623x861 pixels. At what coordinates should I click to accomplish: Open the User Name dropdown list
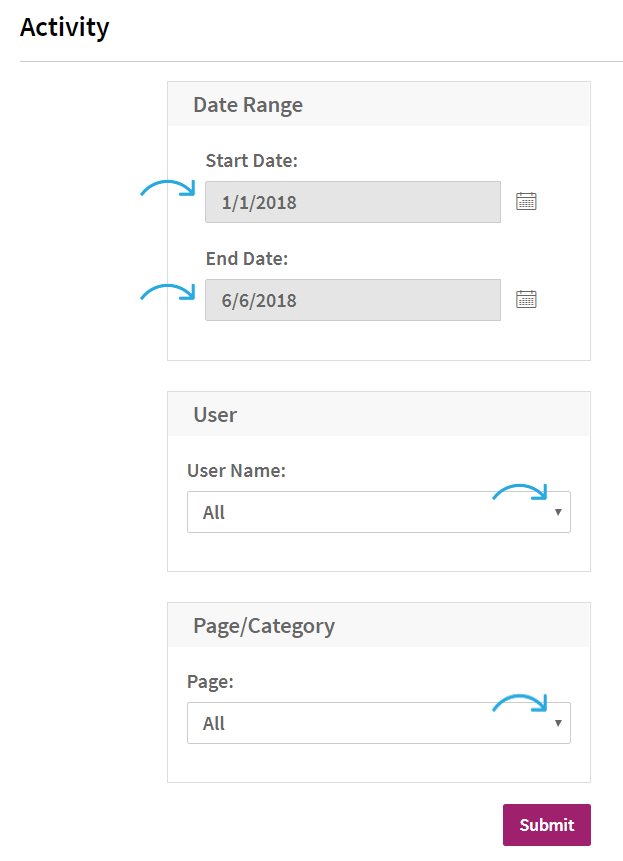point(379,512)
